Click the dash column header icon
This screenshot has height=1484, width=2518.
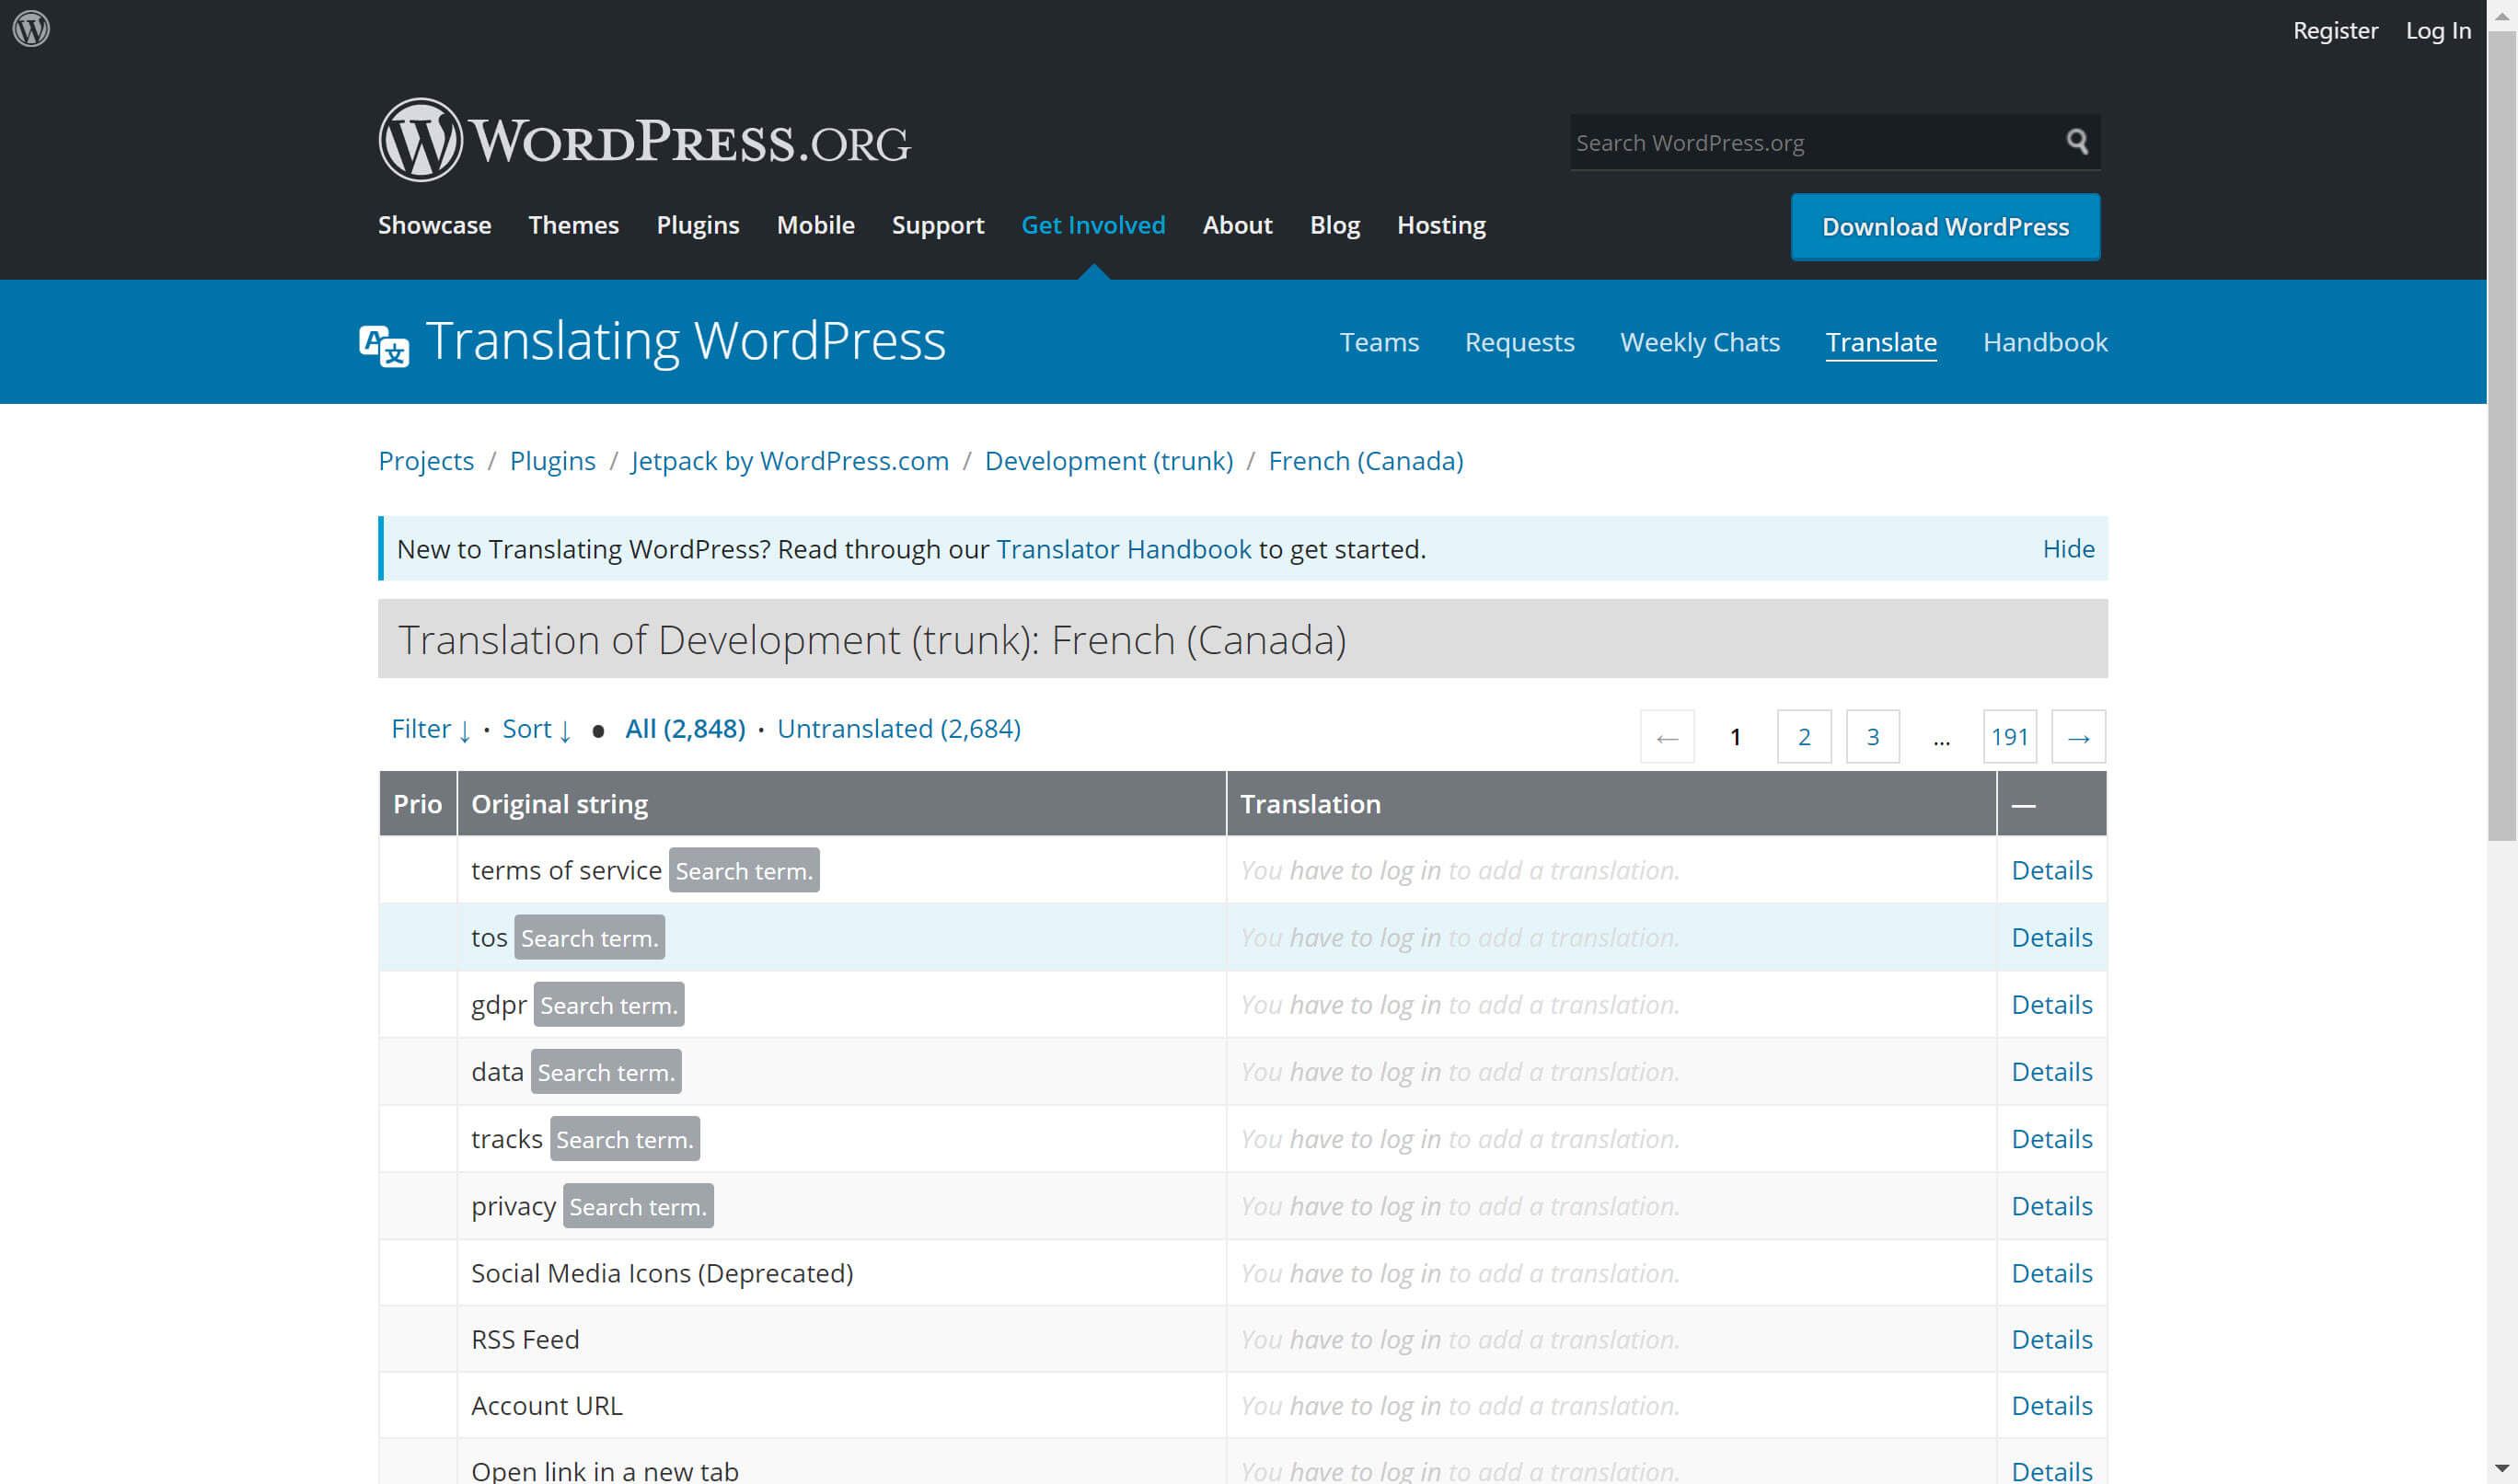pos(2023,805)
